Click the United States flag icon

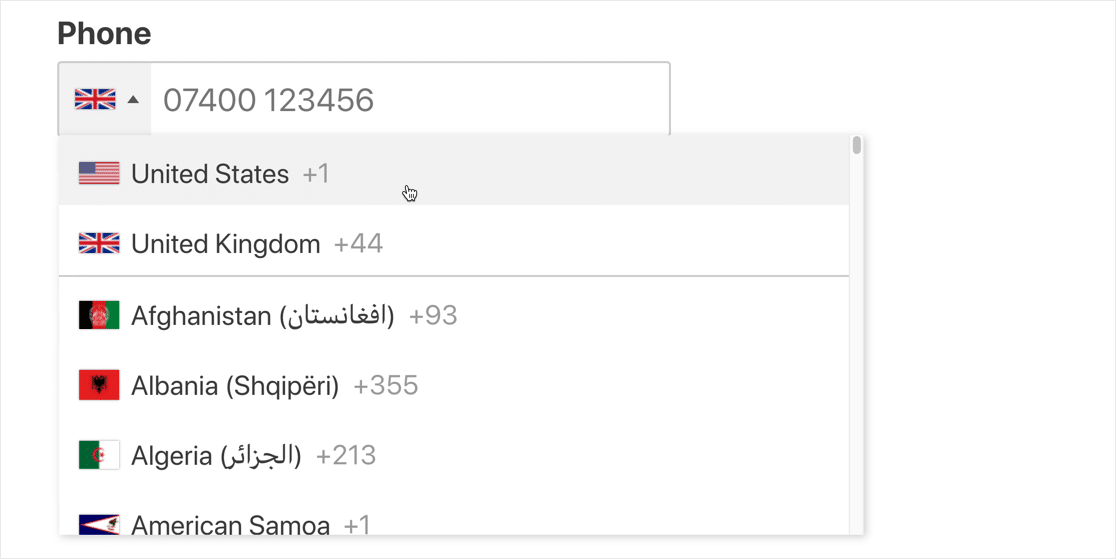pyautogui.click(x=99, y=174)
